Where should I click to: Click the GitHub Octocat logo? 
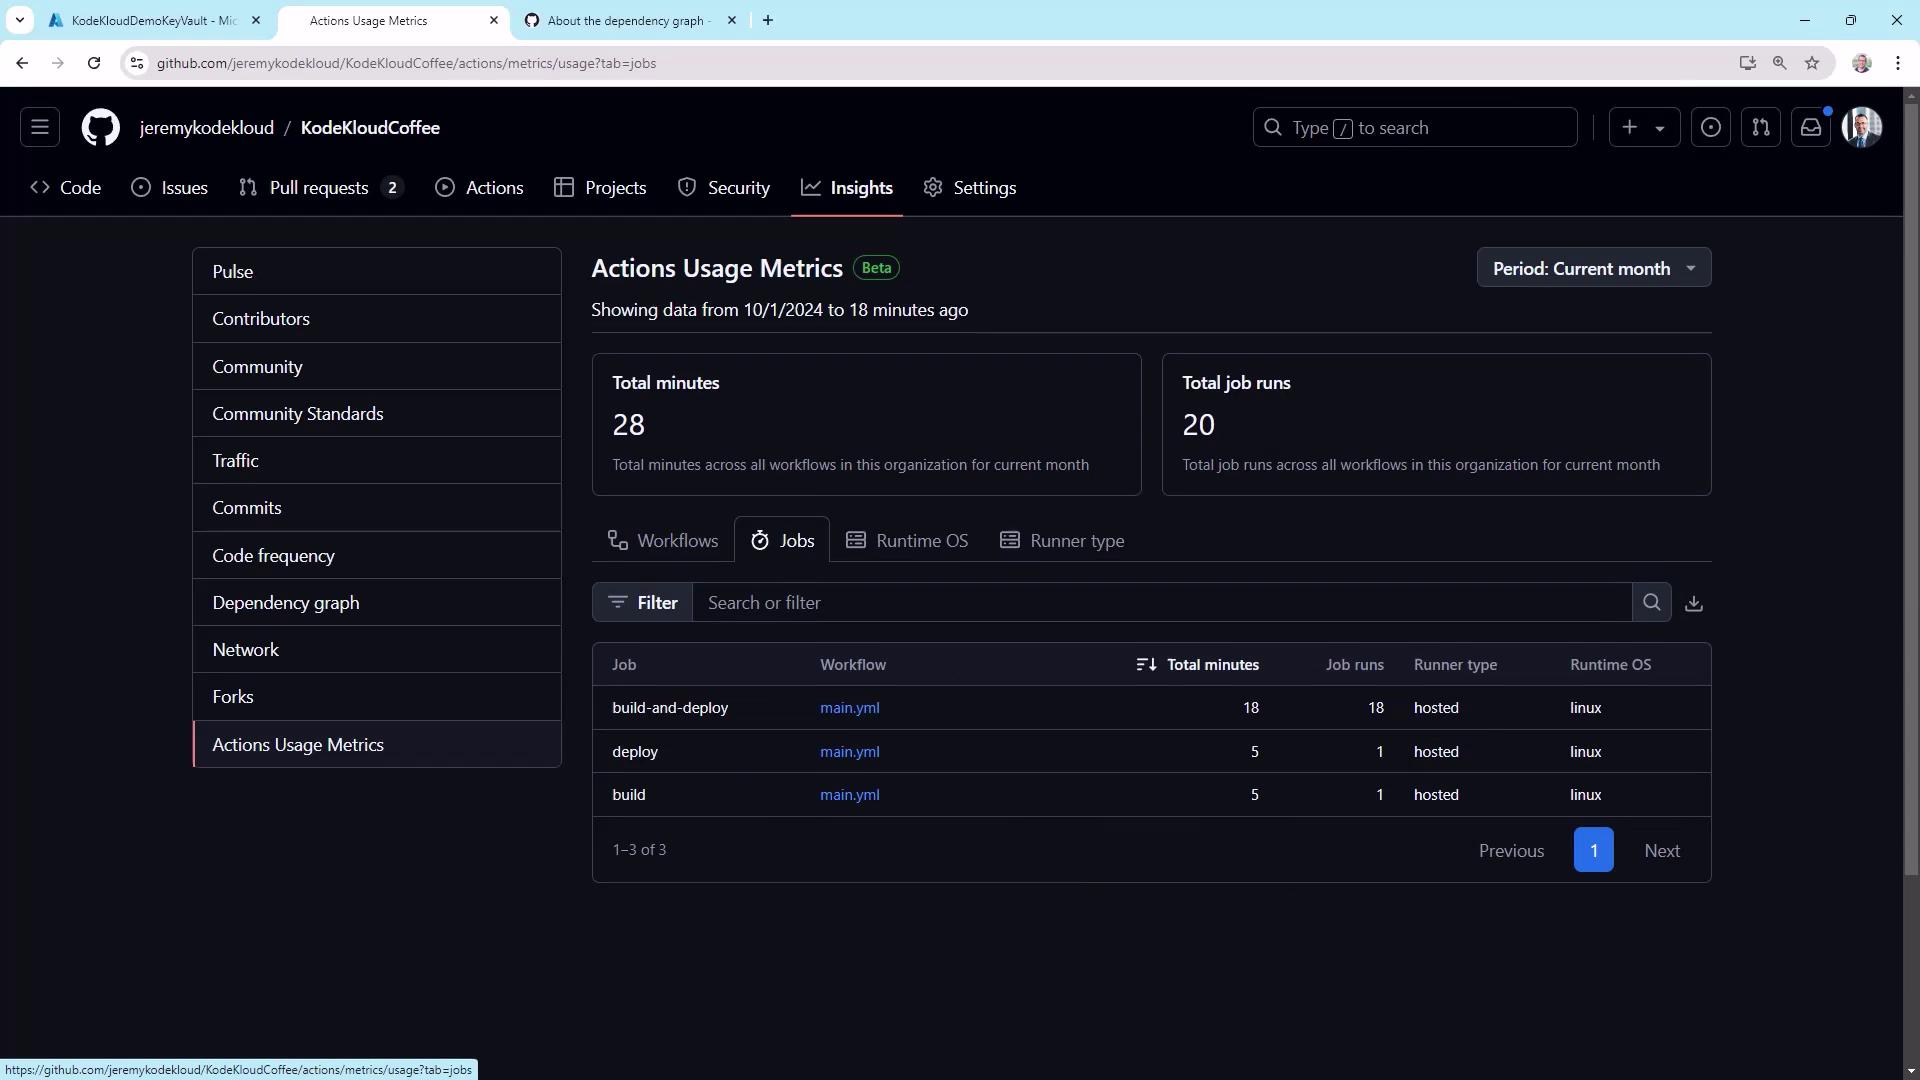tap(100, 128)
